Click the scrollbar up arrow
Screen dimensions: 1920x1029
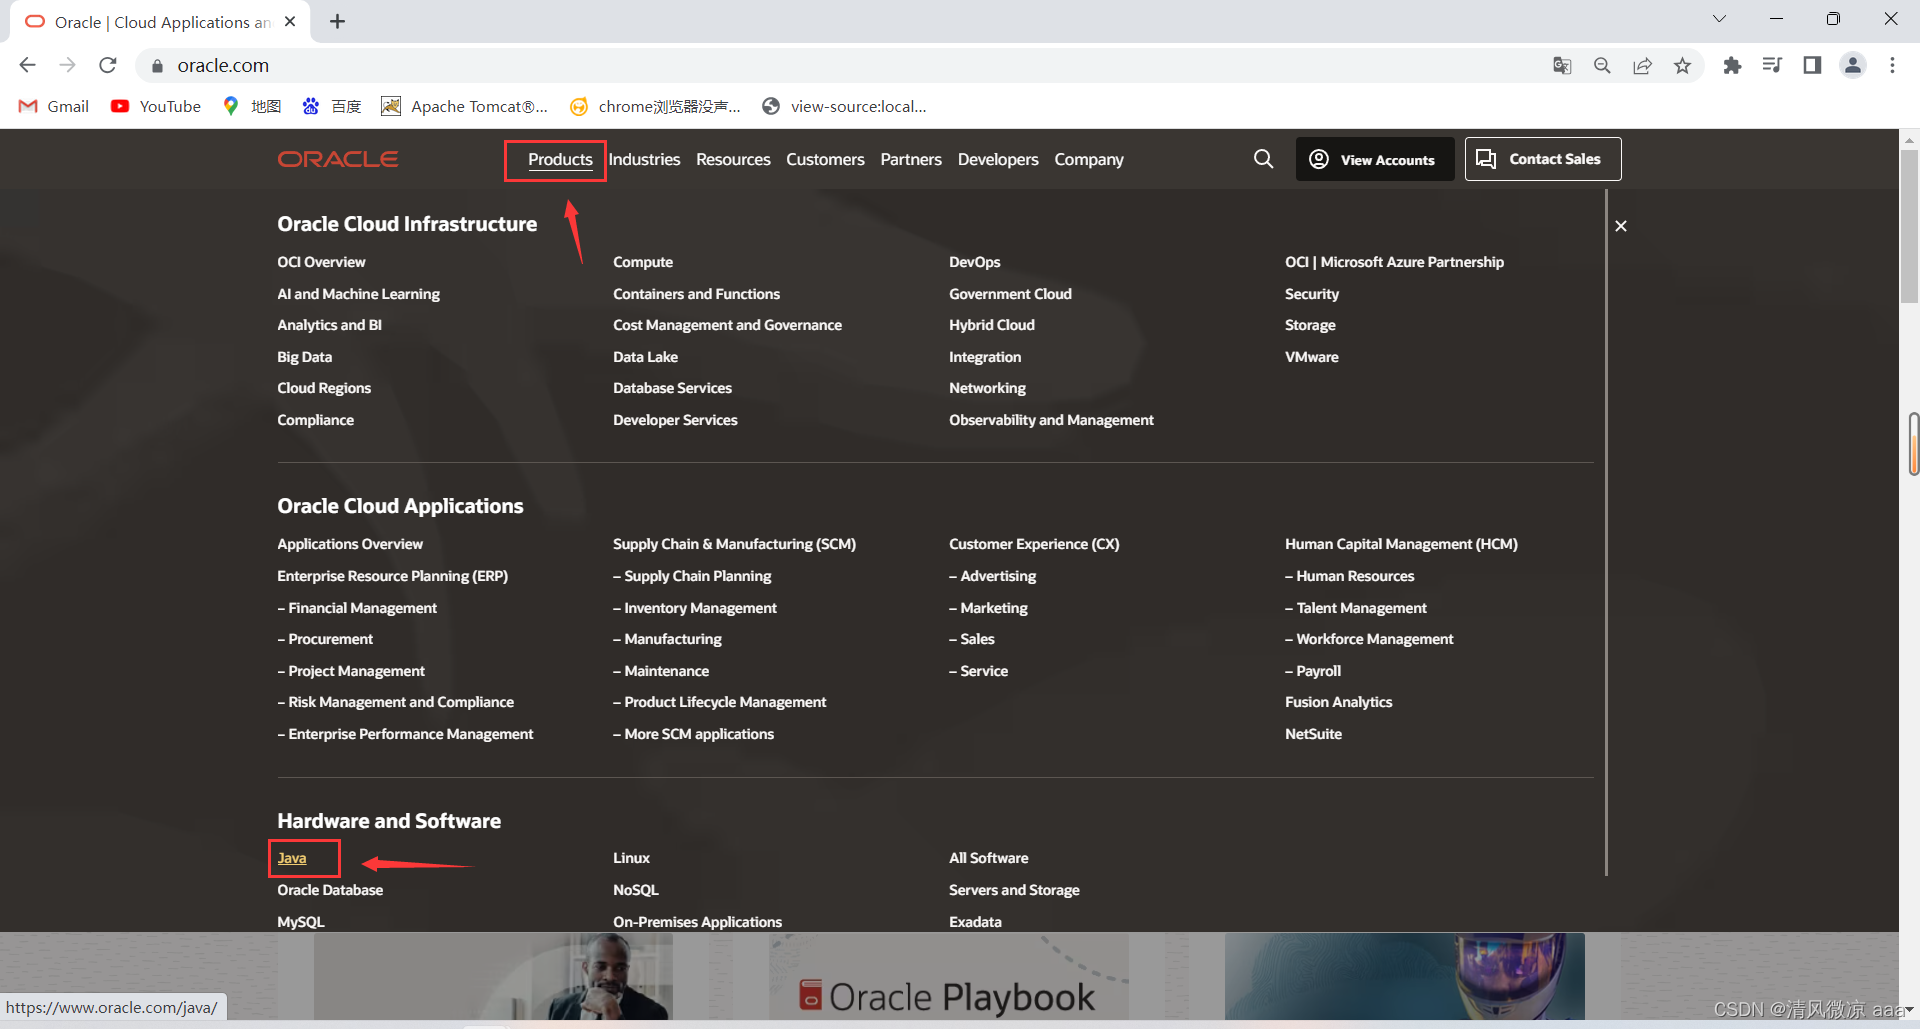coord(1909,140)
